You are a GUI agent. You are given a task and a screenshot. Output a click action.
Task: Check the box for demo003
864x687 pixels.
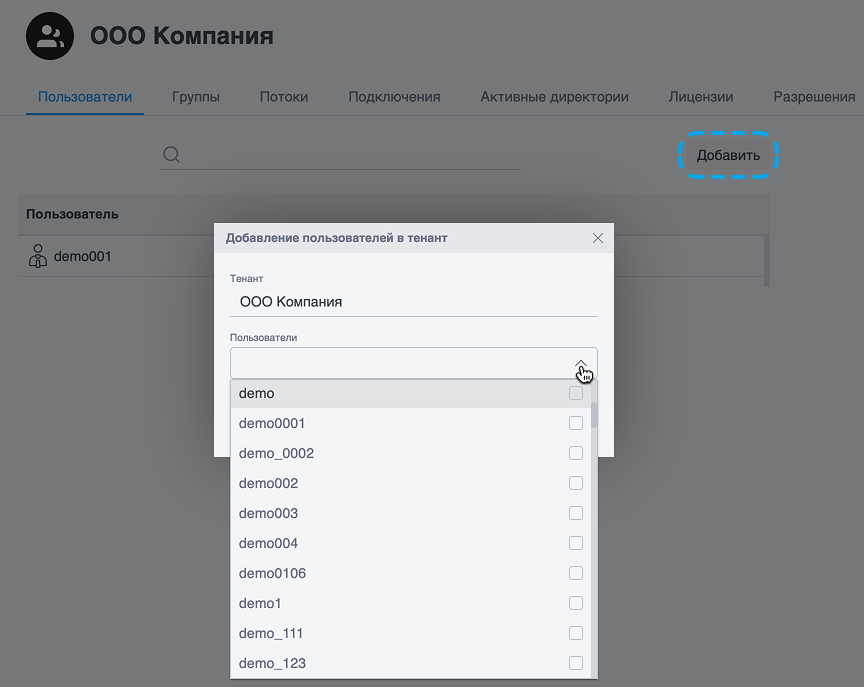[576, 513]
